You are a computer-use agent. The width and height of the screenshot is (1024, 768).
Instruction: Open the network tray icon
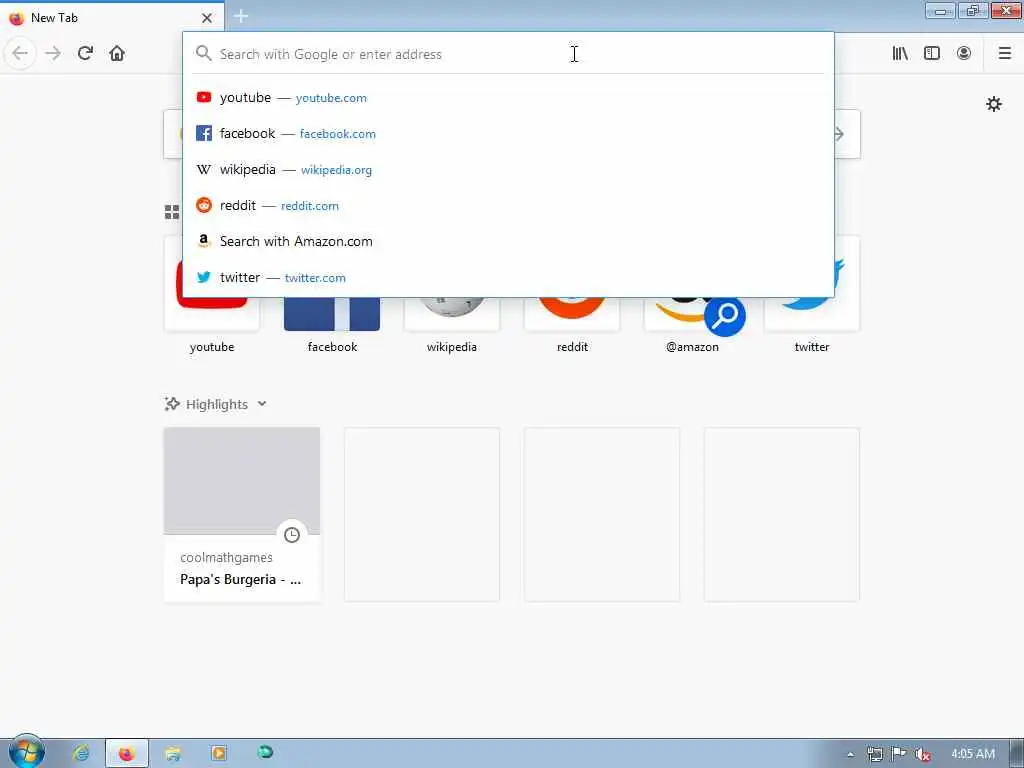(875, 754)
